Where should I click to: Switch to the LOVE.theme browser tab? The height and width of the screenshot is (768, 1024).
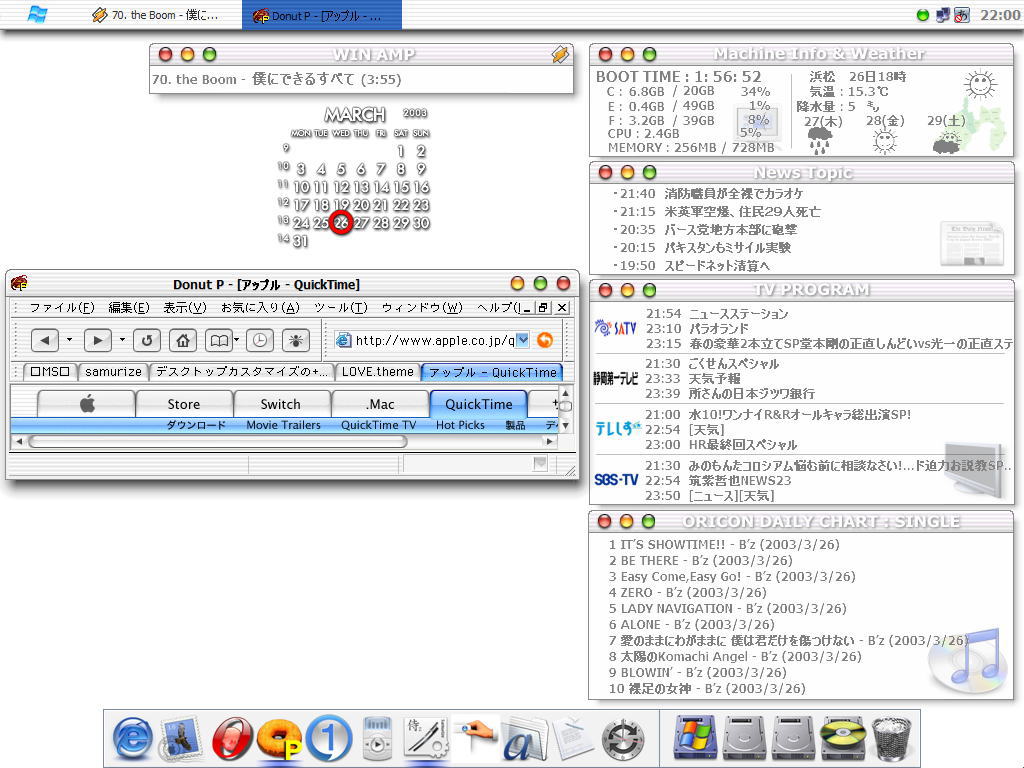[x=377, y=372]
